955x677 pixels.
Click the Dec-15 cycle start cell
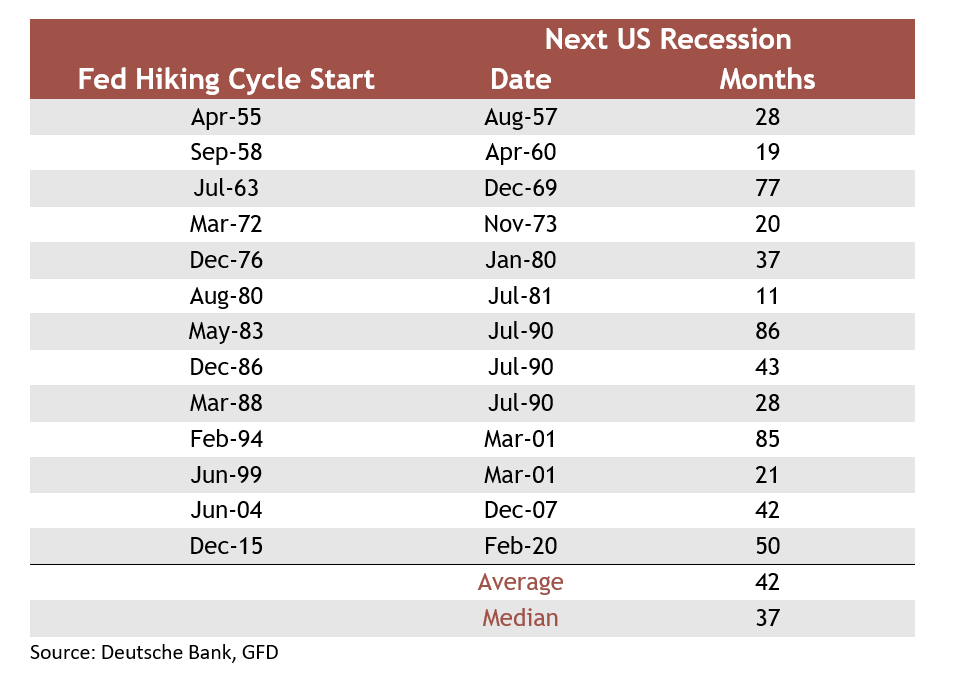[x=226, y=546]
